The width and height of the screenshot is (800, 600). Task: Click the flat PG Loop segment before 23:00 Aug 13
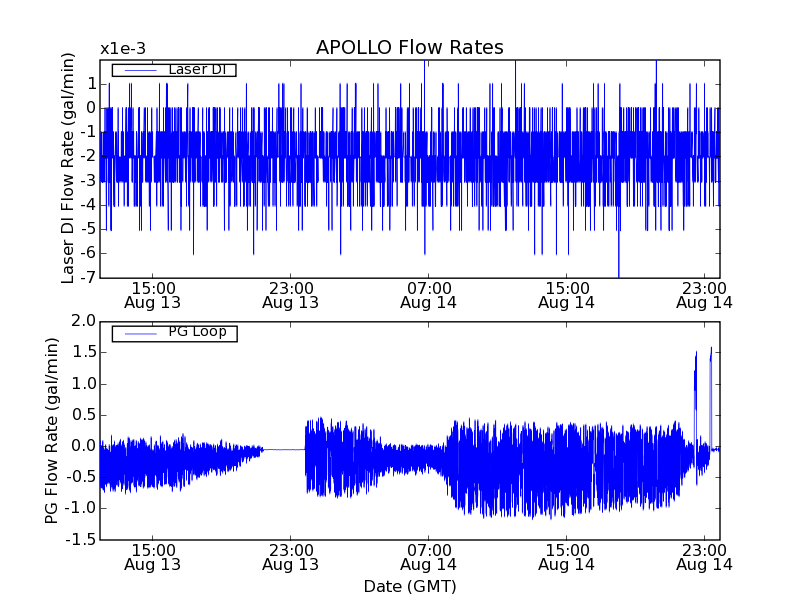point(284,450)
